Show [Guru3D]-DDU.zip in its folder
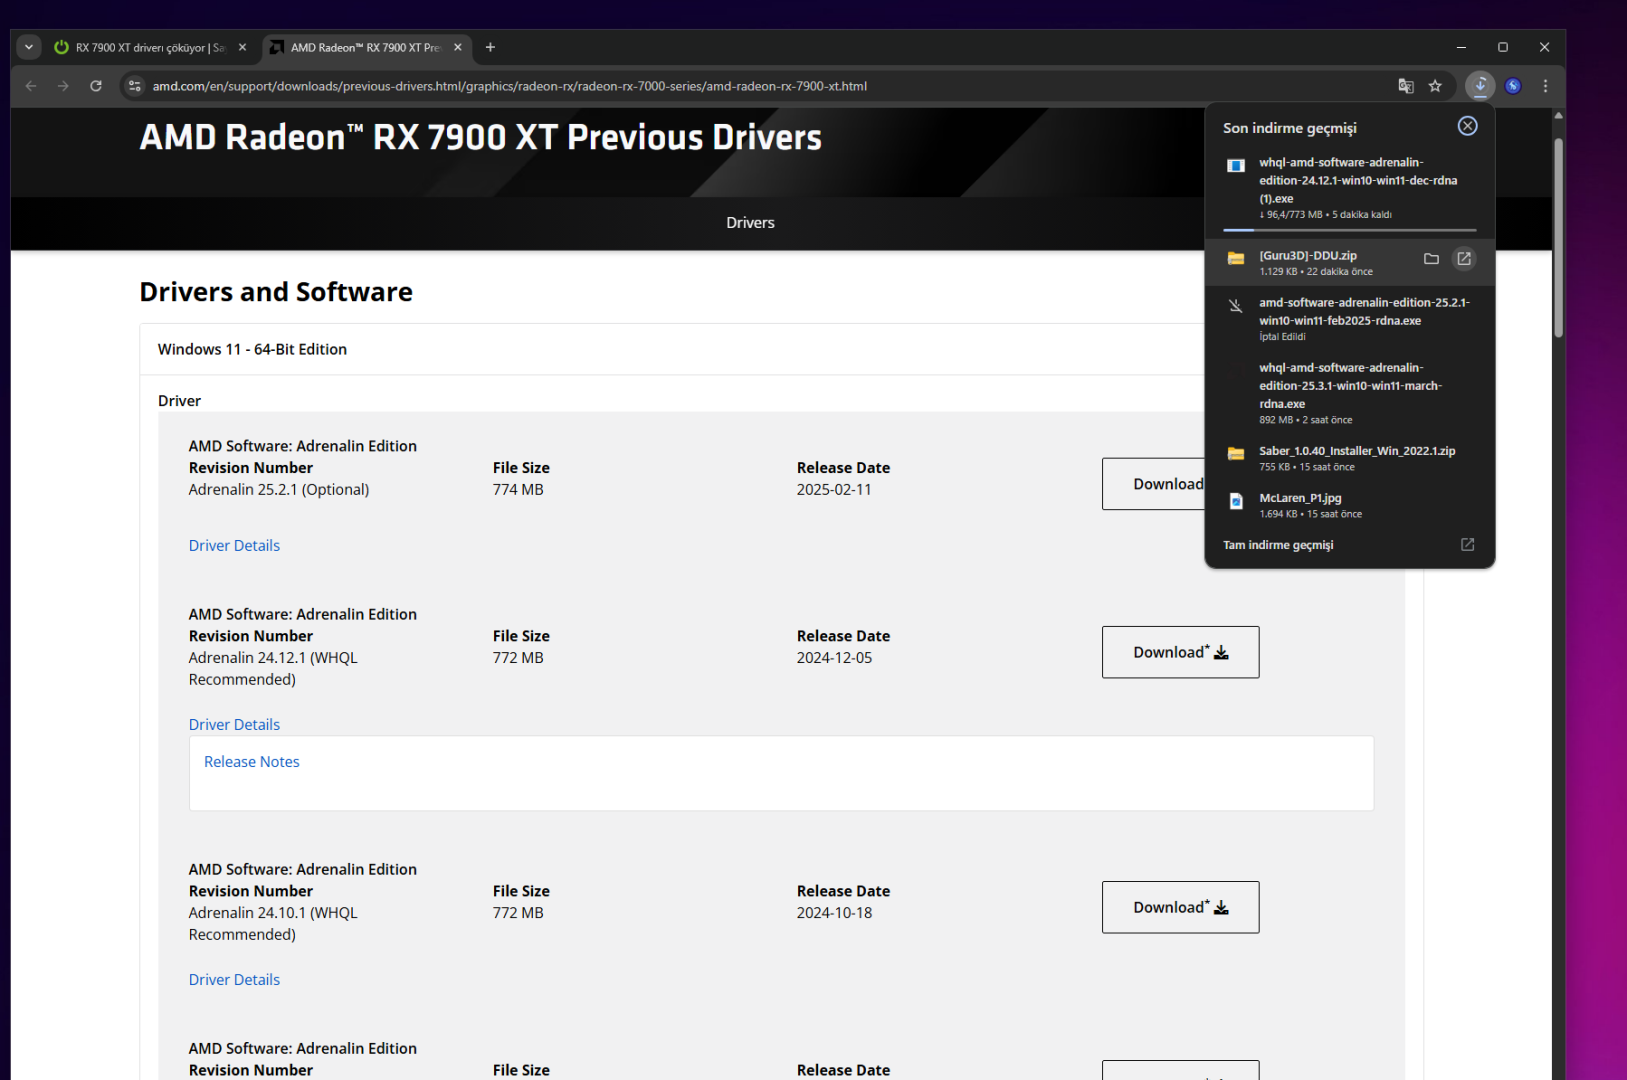Screen dimensions: 1627x1080 tap(1431, 259)
